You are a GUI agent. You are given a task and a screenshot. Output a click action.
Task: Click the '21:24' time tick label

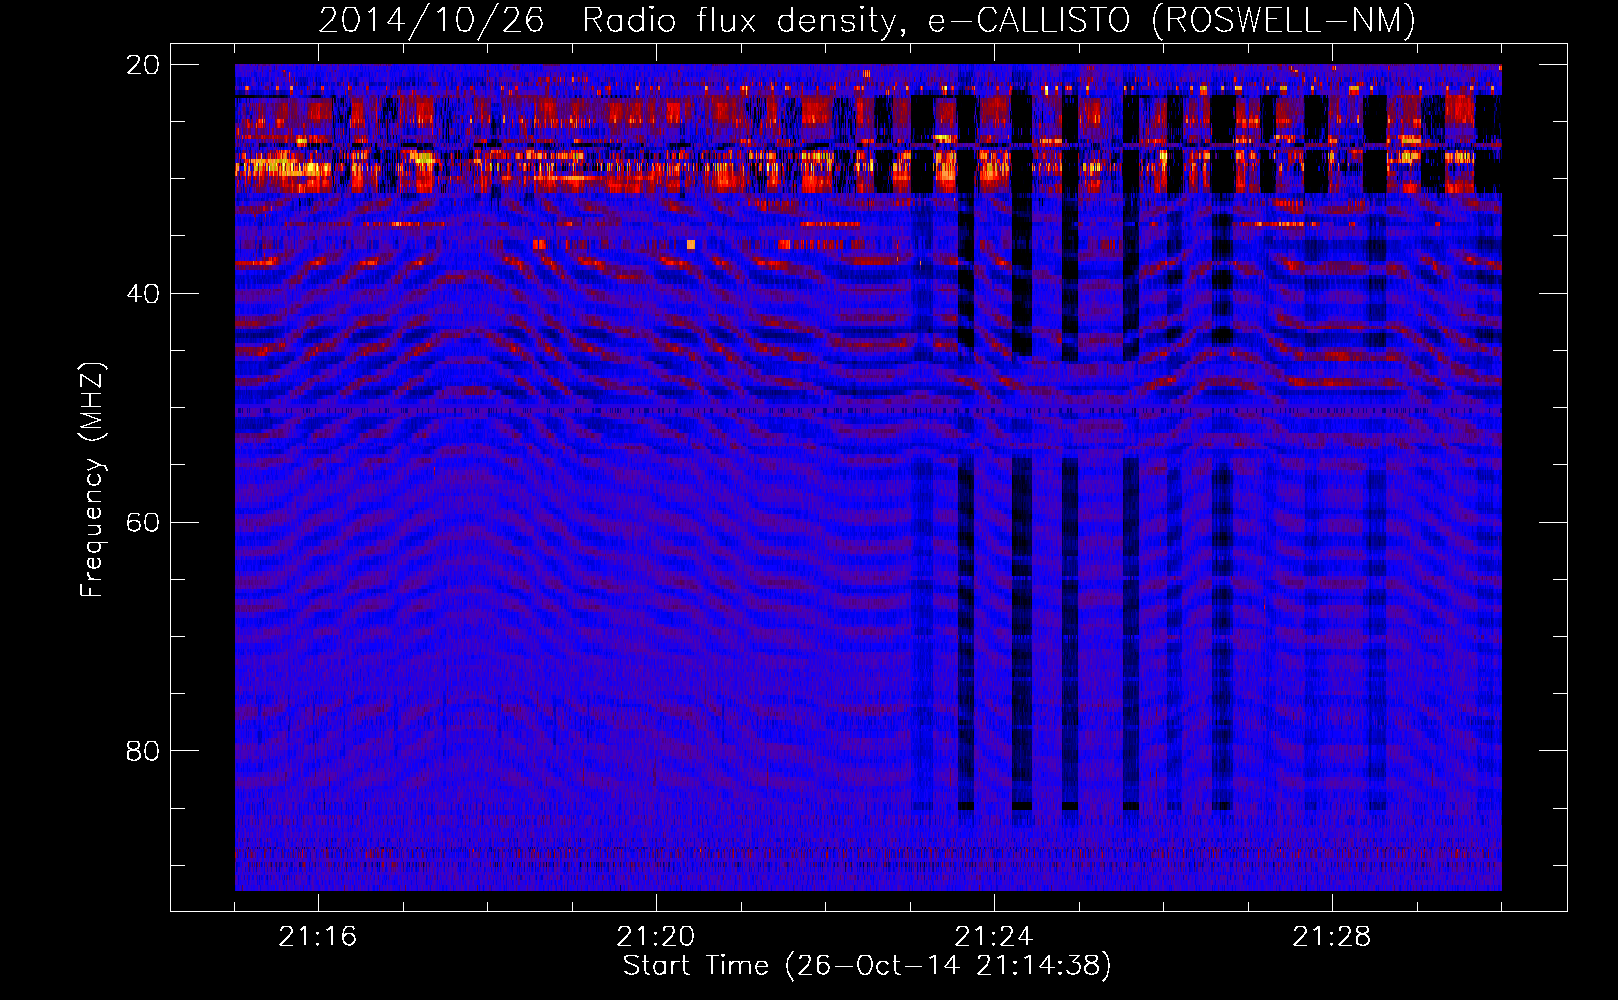tap(994, 937)
